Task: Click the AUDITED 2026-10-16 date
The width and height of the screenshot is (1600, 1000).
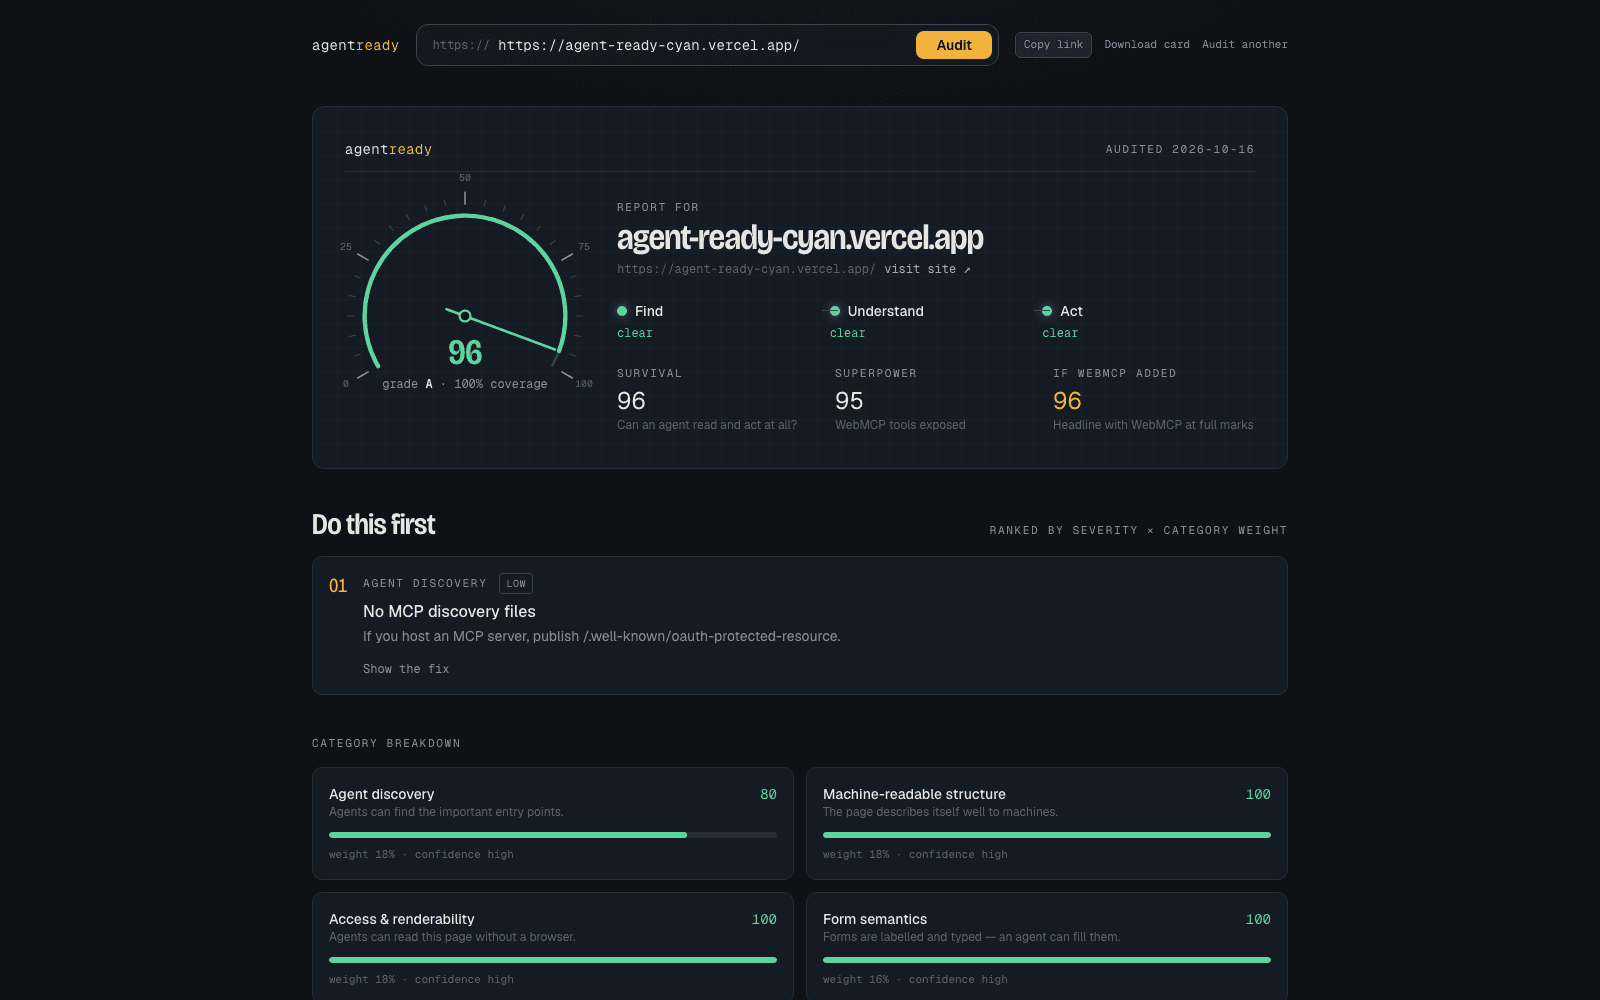Action: point(1180,149)
